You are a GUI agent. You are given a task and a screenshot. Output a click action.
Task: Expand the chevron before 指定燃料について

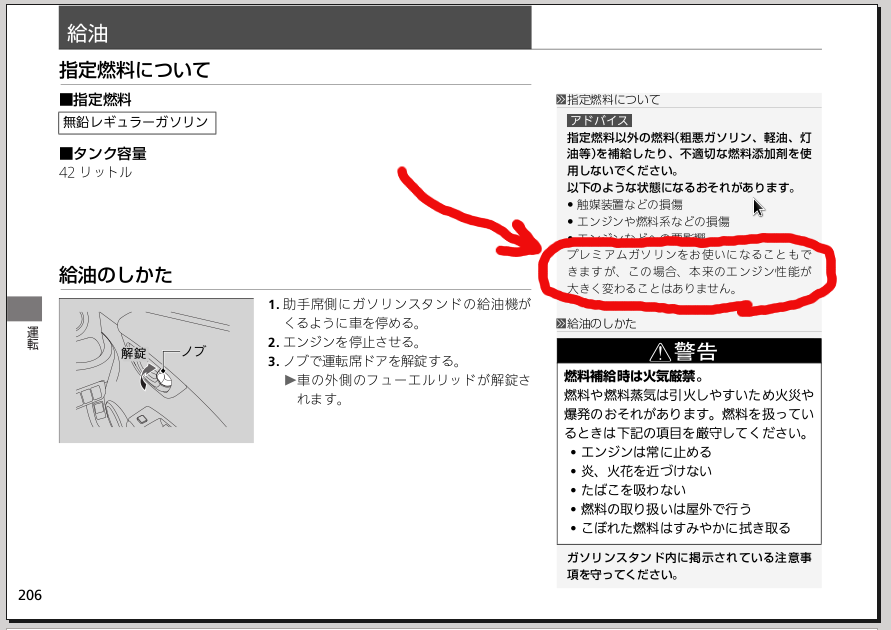click(x=561, y=99)
